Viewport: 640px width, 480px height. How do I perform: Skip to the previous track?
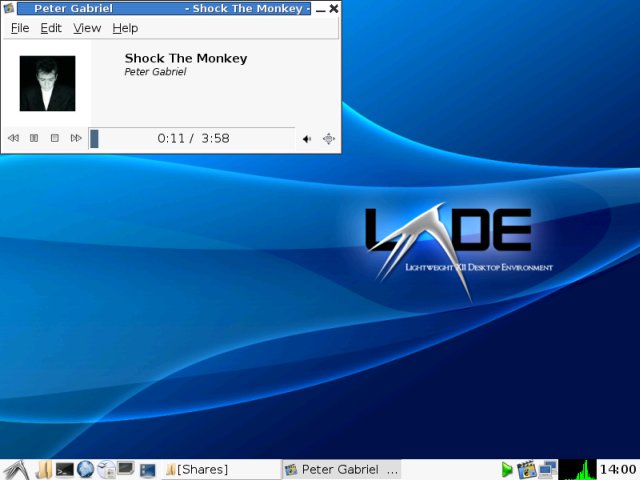coord(13,138)
